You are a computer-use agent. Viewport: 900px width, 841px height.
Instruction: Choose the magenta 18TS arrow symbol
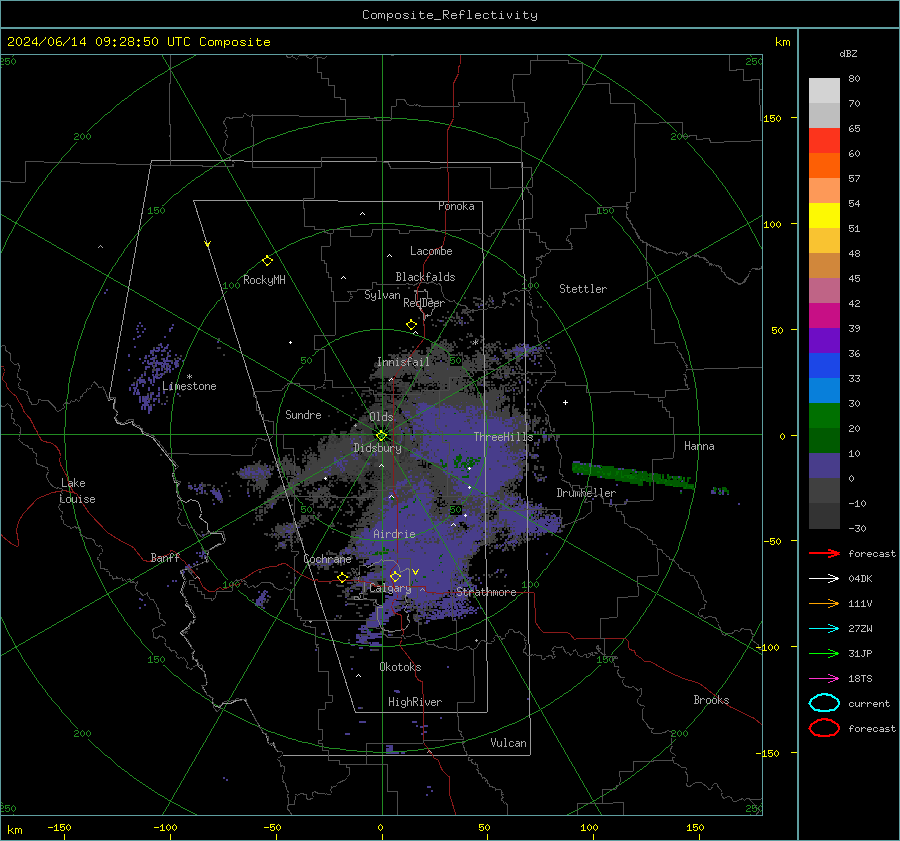coord(824,679)
